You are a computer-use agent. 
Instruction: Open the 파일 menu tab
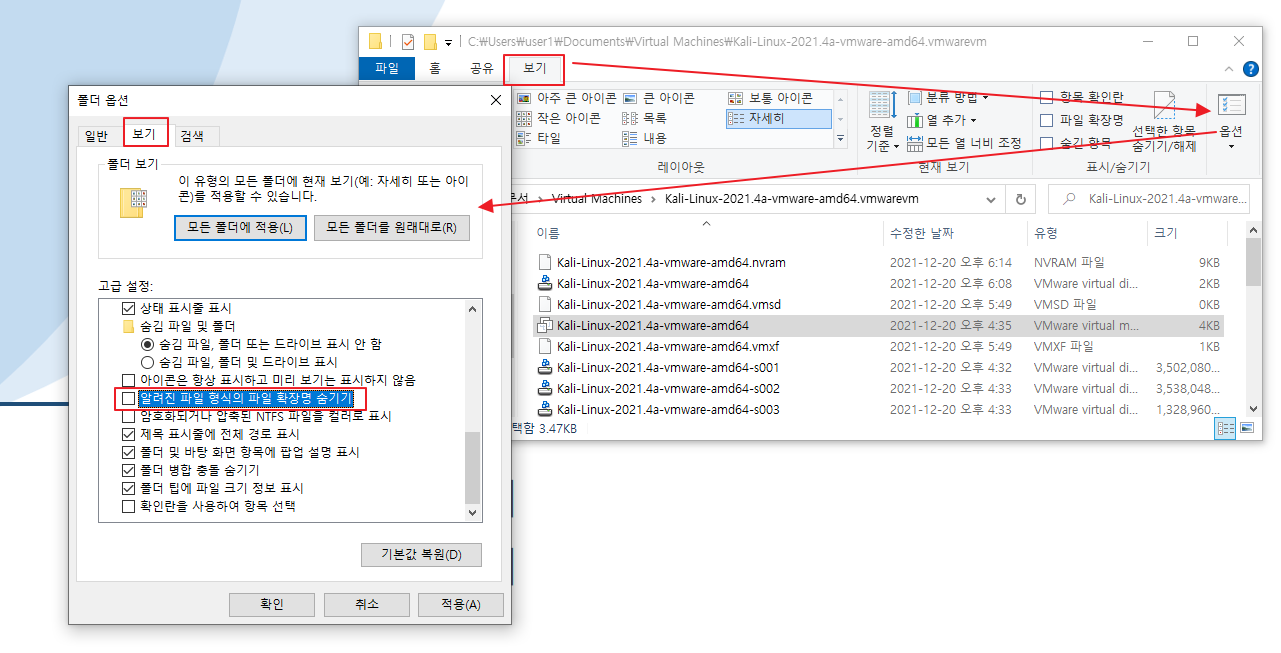[x=387, y=69]
